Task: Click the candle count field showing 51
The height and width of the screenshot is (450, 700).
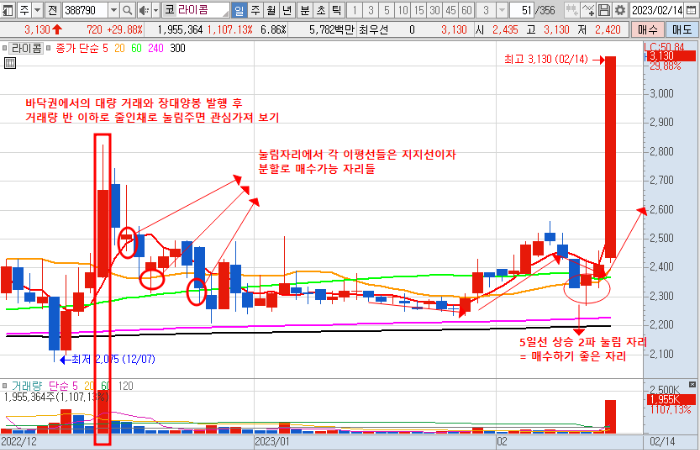Action: point(522,10)
